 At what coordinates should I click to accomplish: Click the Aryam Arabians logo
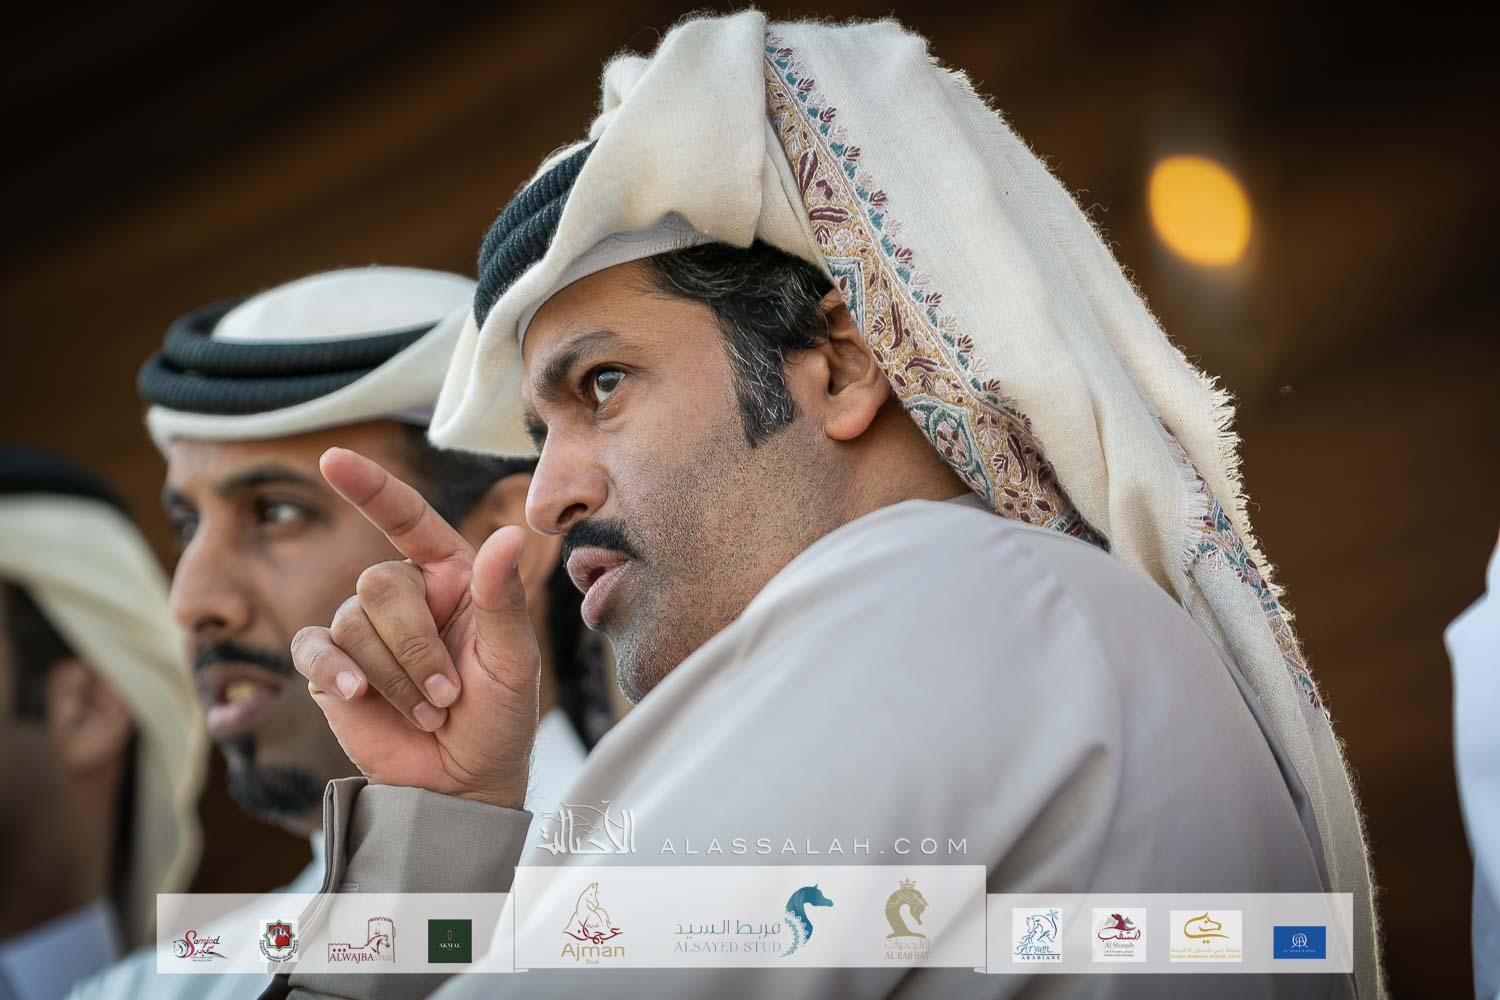point(1036,936)
